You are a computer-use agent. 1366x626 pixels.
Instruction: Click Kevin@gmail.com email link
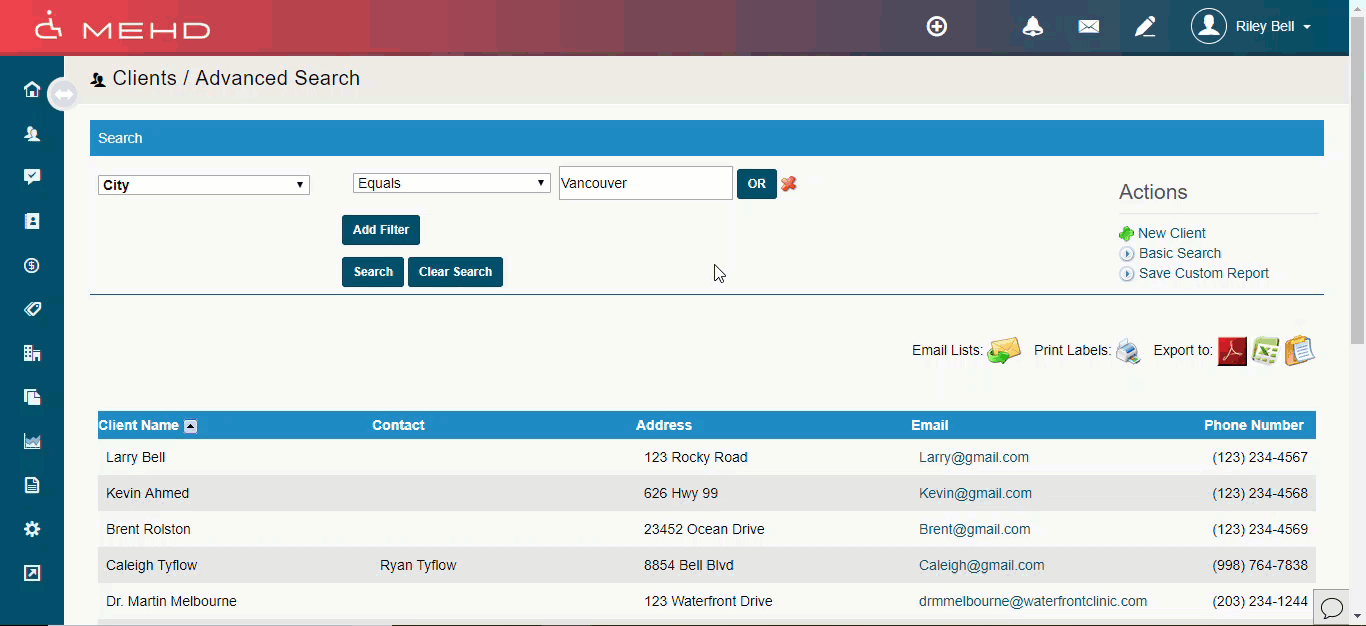[x=975, y=493]
